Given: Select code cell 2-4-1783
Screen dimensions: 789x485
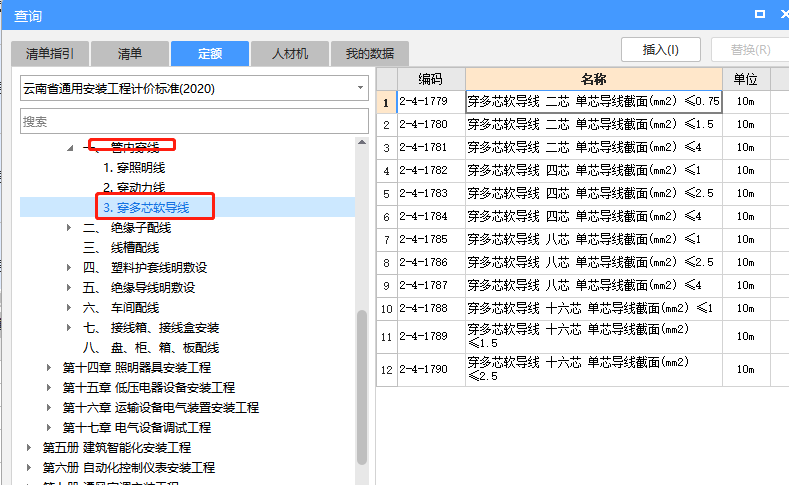Looking at the screenshot, I should coord(431,194).
